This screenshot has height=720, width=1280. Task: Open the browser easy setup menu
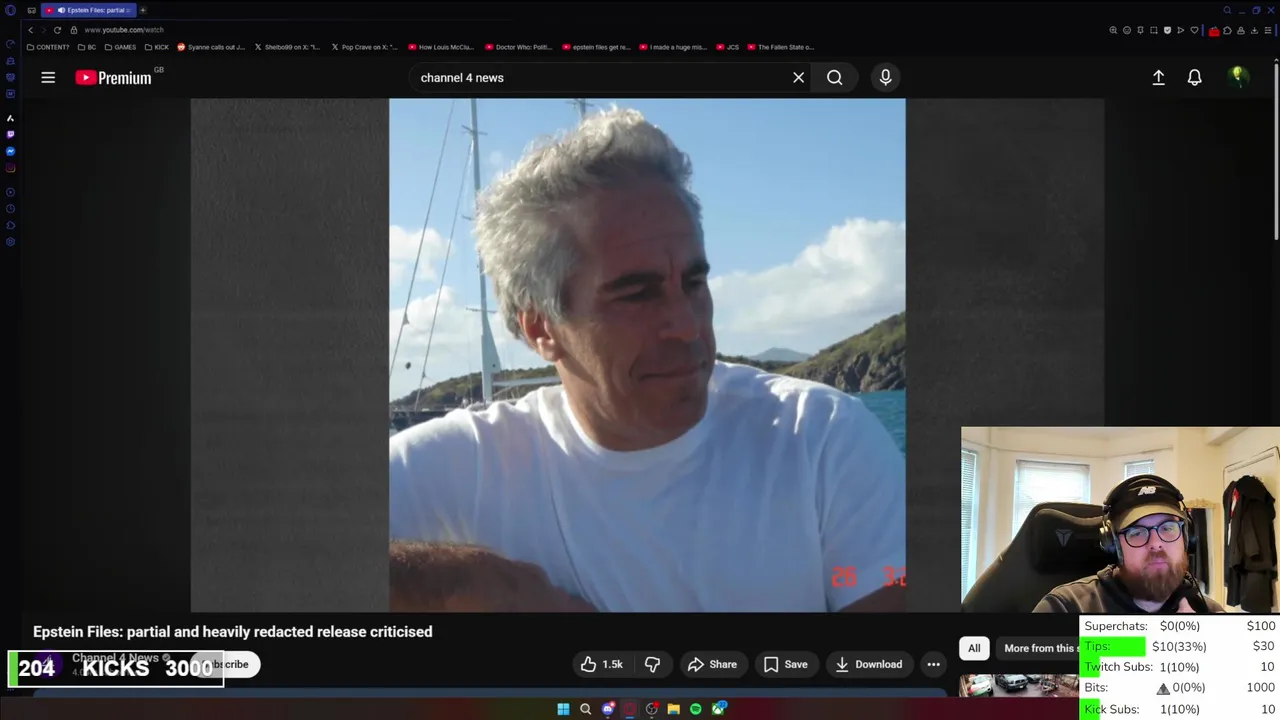tap(1268, 30)
